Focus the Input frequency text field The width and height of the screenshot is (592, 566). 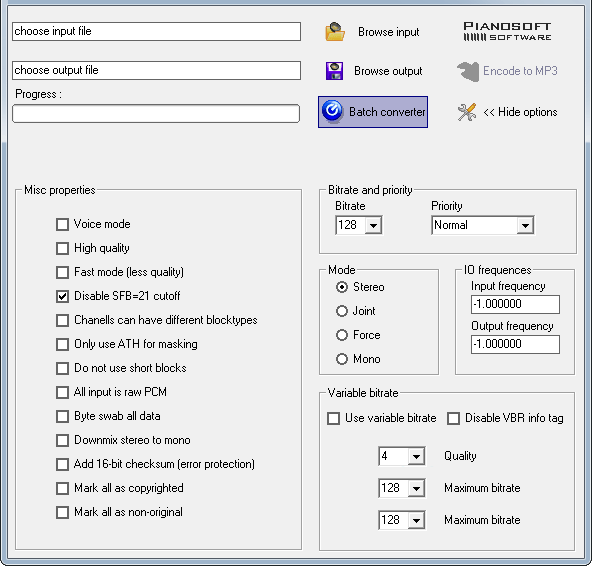[x=515, y=304]
